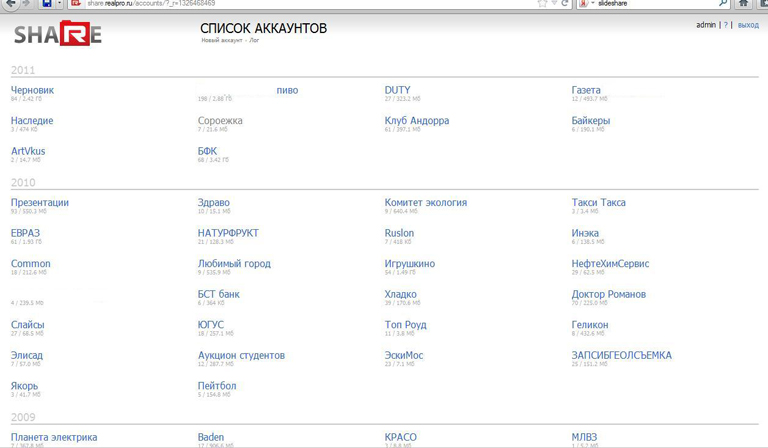Viewport: 768px width, 448px height.
Task: Open the Лог link under the title
Action: [x=254, y=40]
